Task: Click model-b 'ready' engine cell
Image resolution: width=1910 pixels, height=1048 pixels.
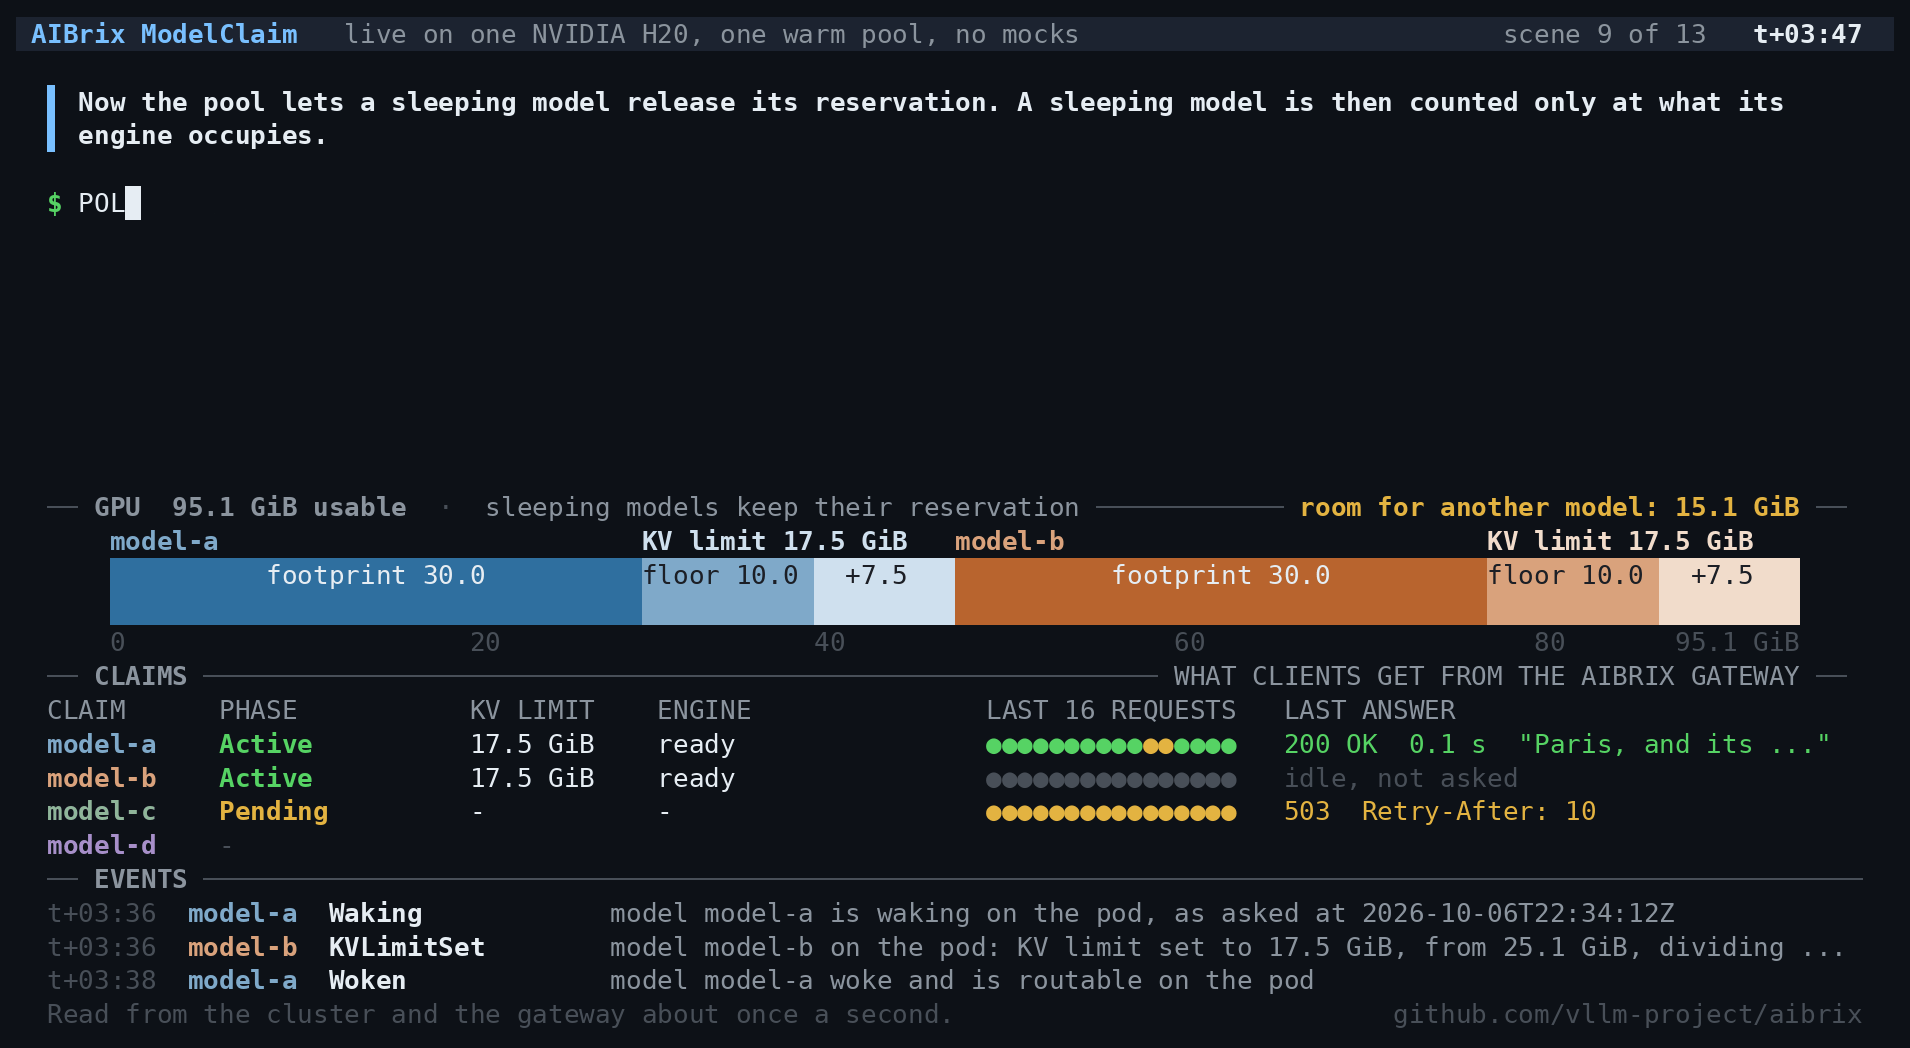Action: point(696,778)
